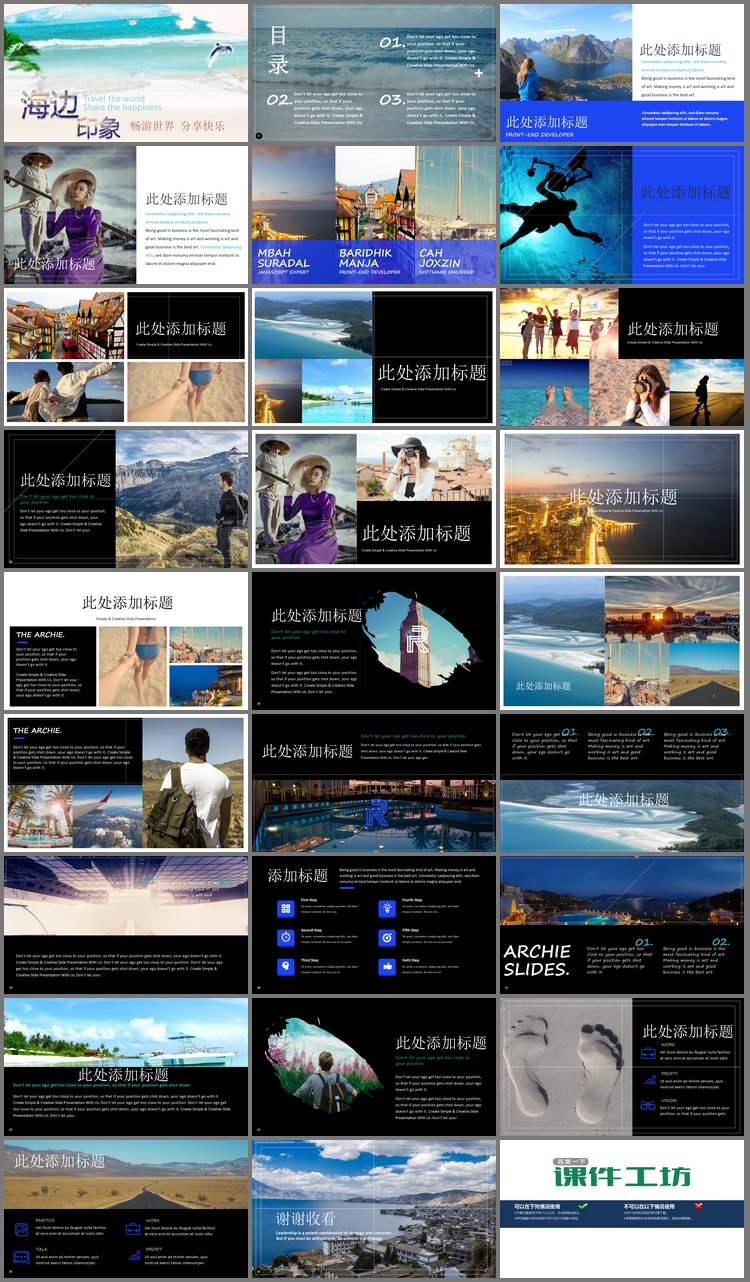The height and width of the screenshot is (1282, 750).
Task: Click the VISION glasses icon on footprints slide
Action: pos(648,1106)
